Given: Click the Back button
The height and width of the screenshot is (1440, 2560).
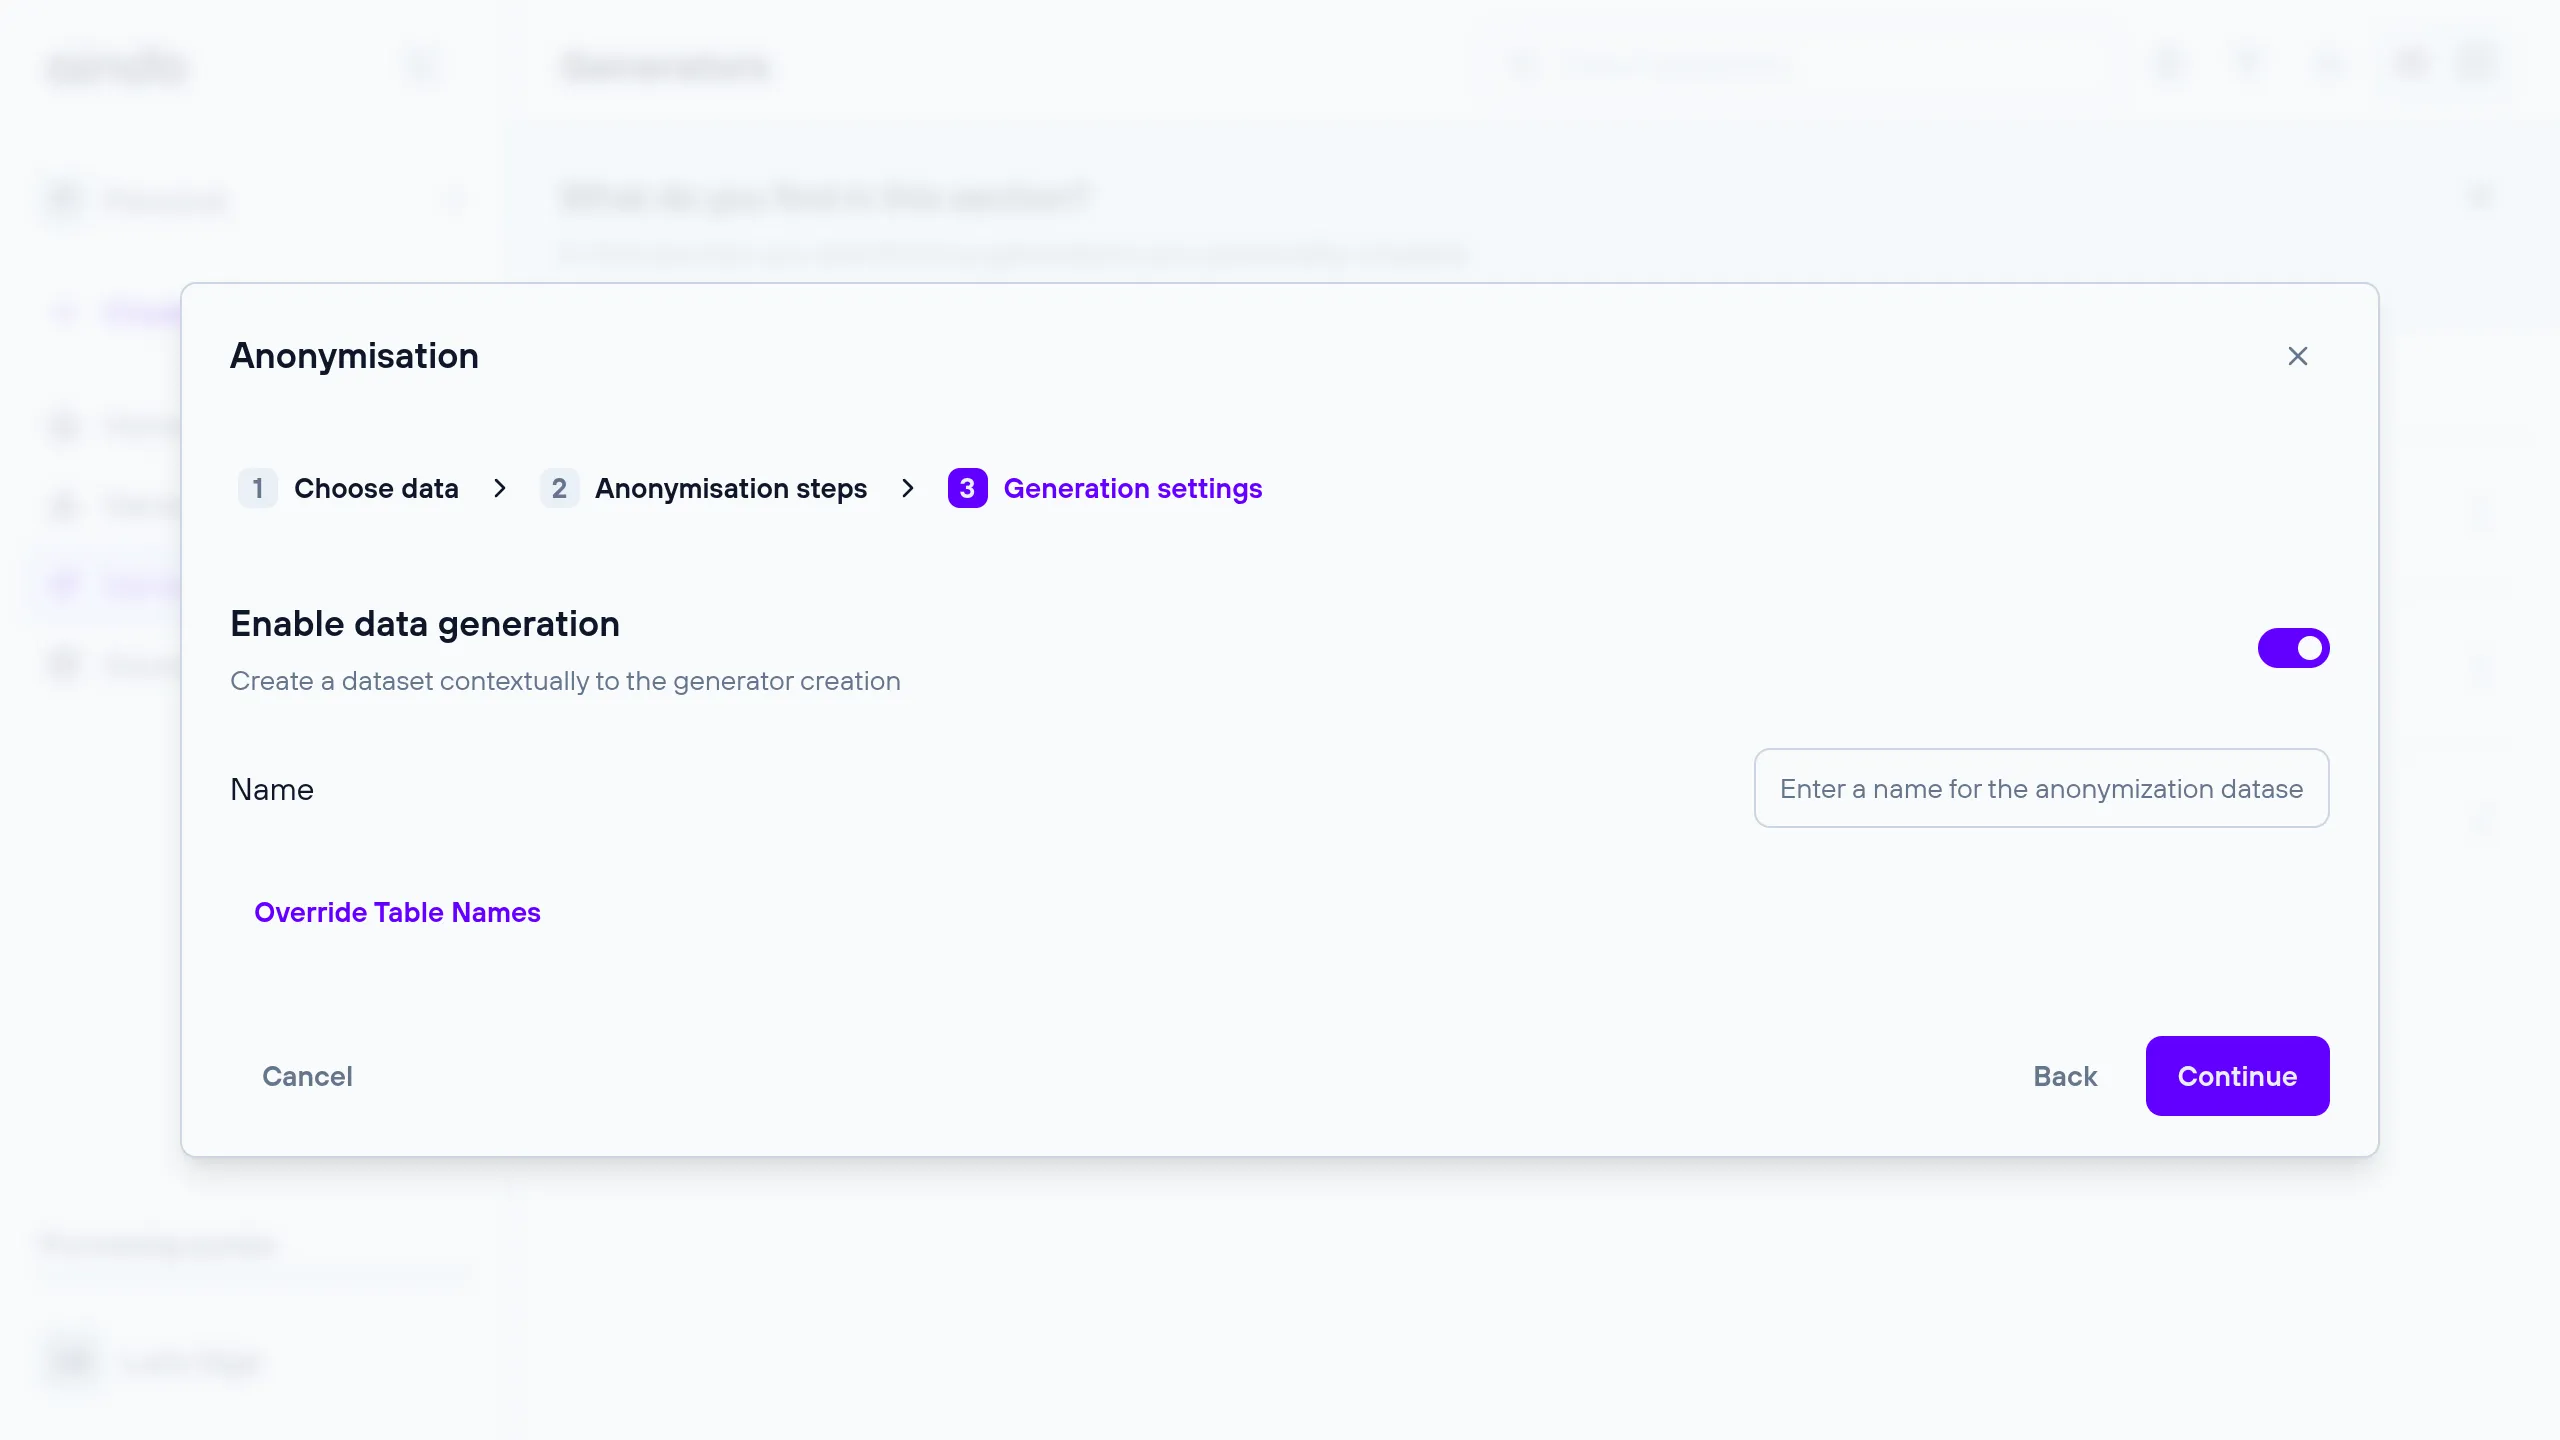Looking at the screenshot, I should pyautogui.click(x=2065, y=1076).
